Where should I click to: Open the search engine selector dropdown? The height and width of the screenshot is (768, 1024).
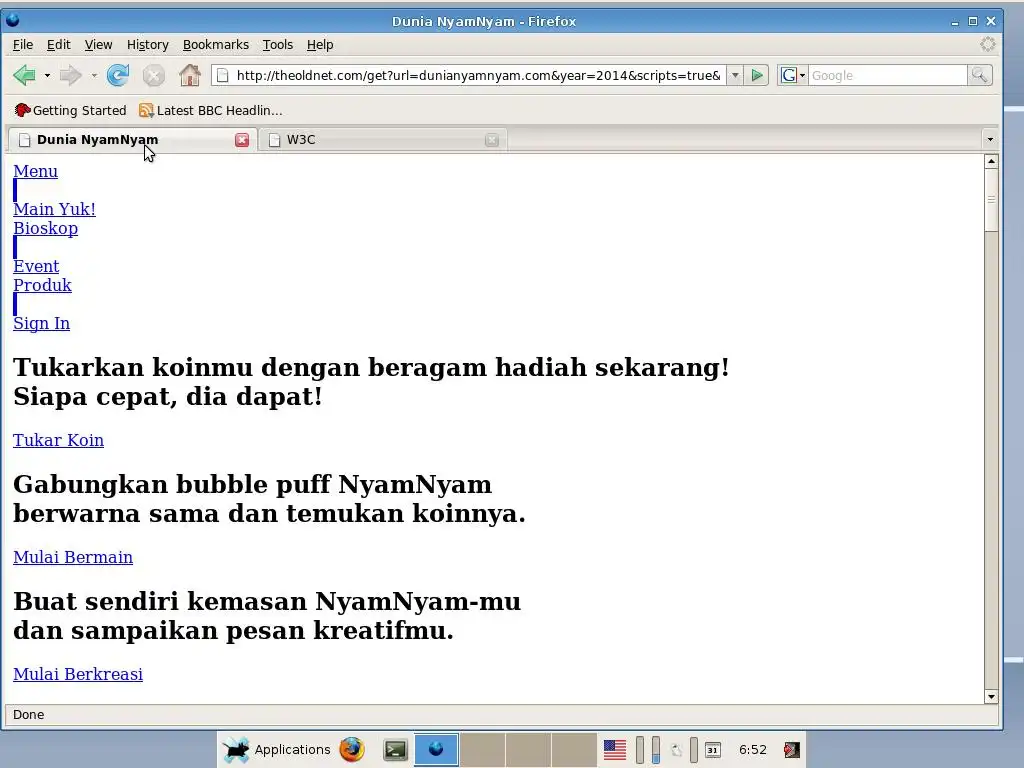793,76
